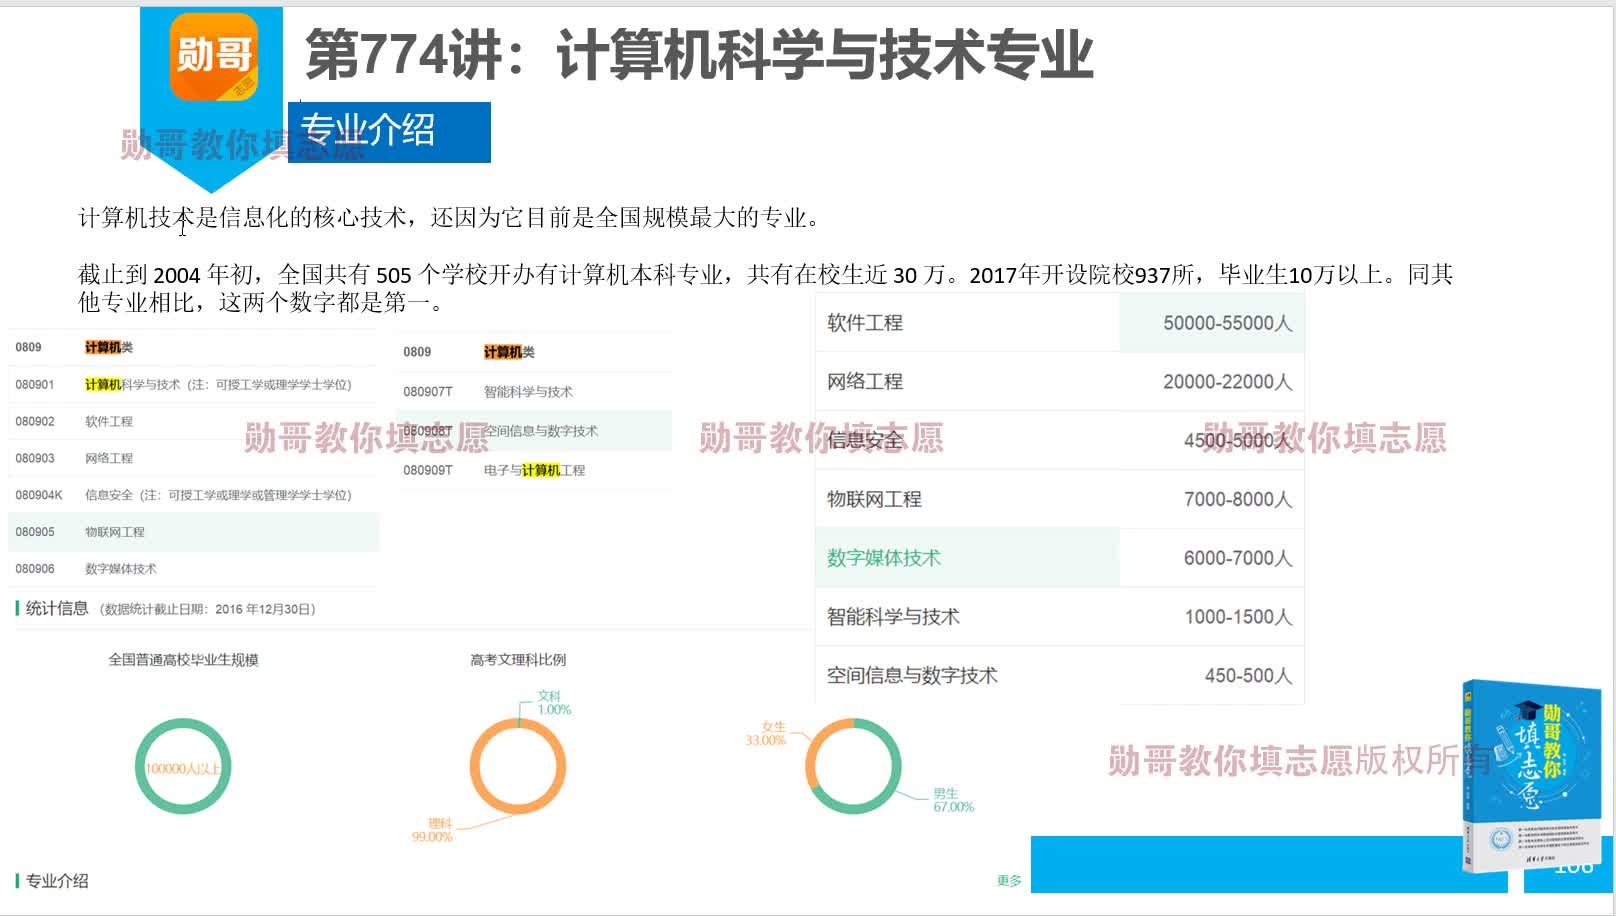
Task: Select row 080906 数字媒体技术
Action: coord(193,569)
